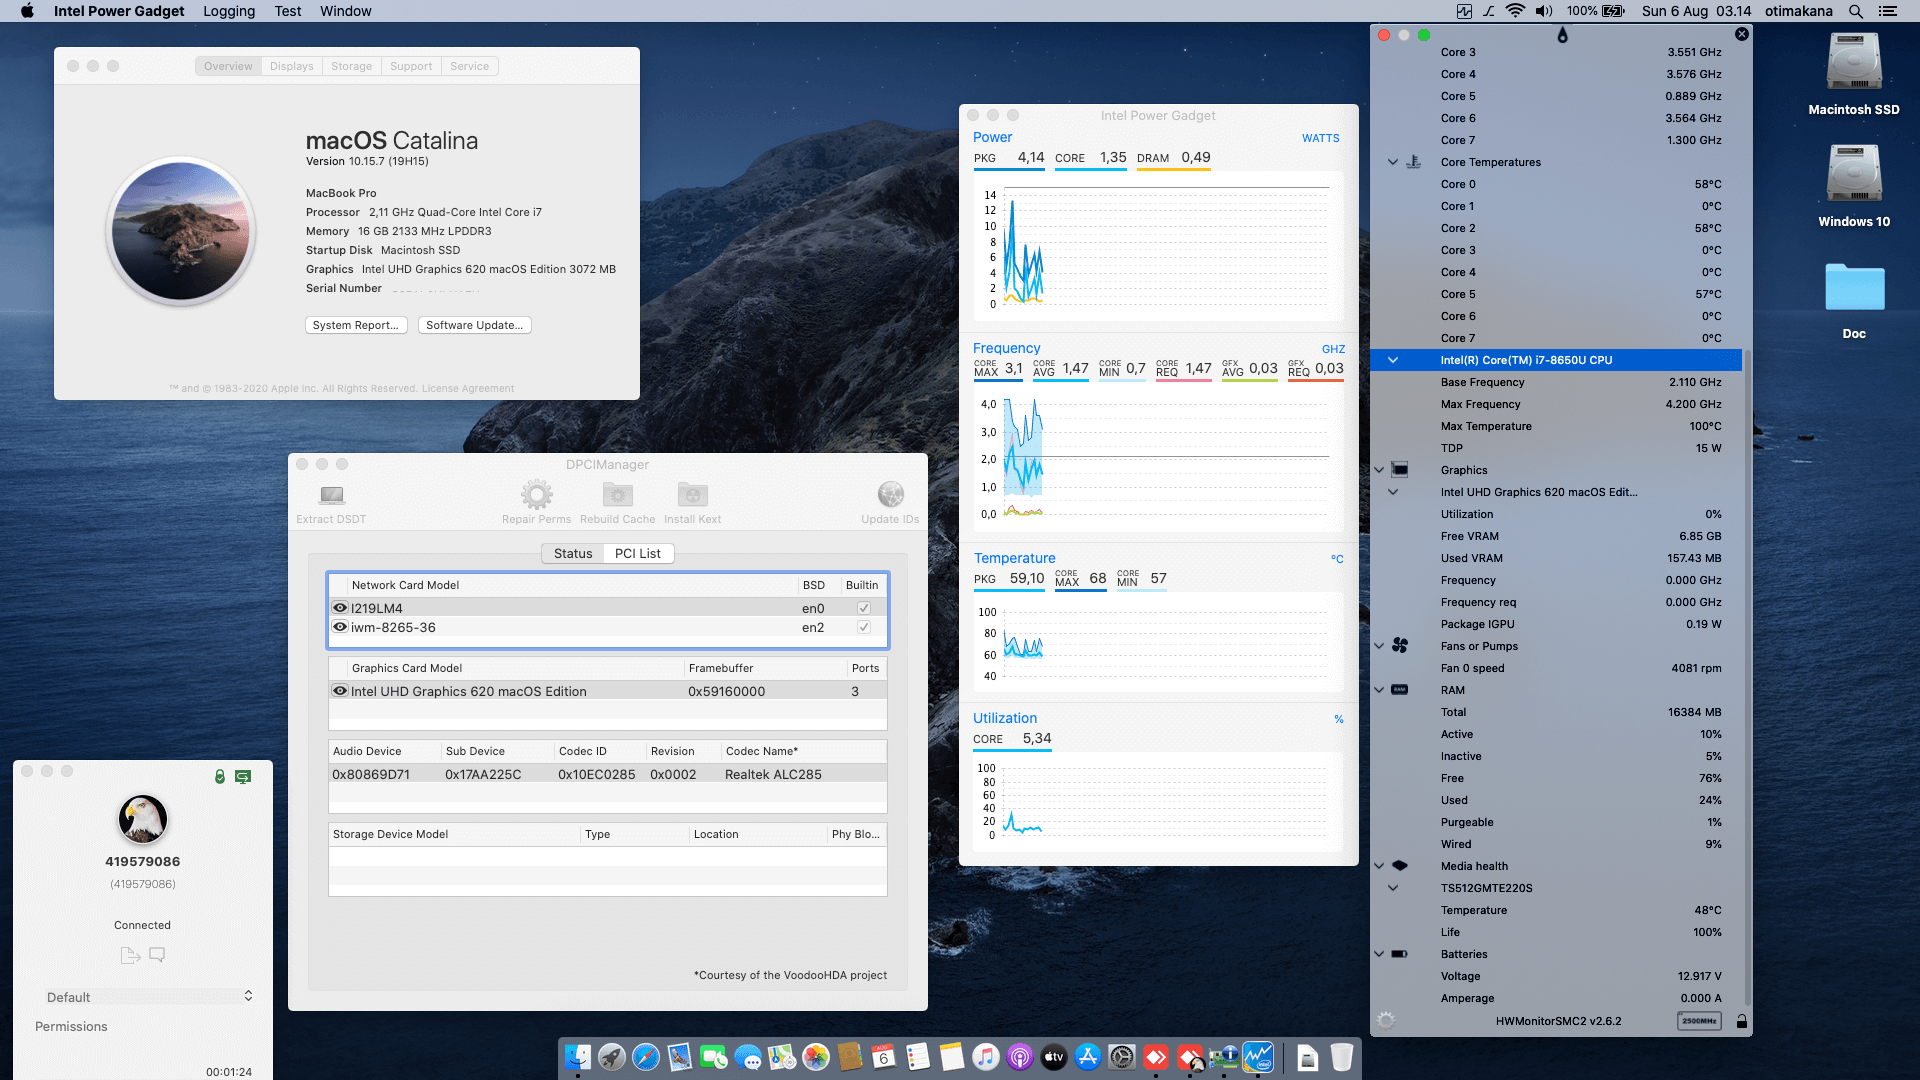The image size is (1920, 1080).
Task: Collapse Graphics section in HWMonitorSMC2
Action: pyautogui.click(x=1380, y=470)
